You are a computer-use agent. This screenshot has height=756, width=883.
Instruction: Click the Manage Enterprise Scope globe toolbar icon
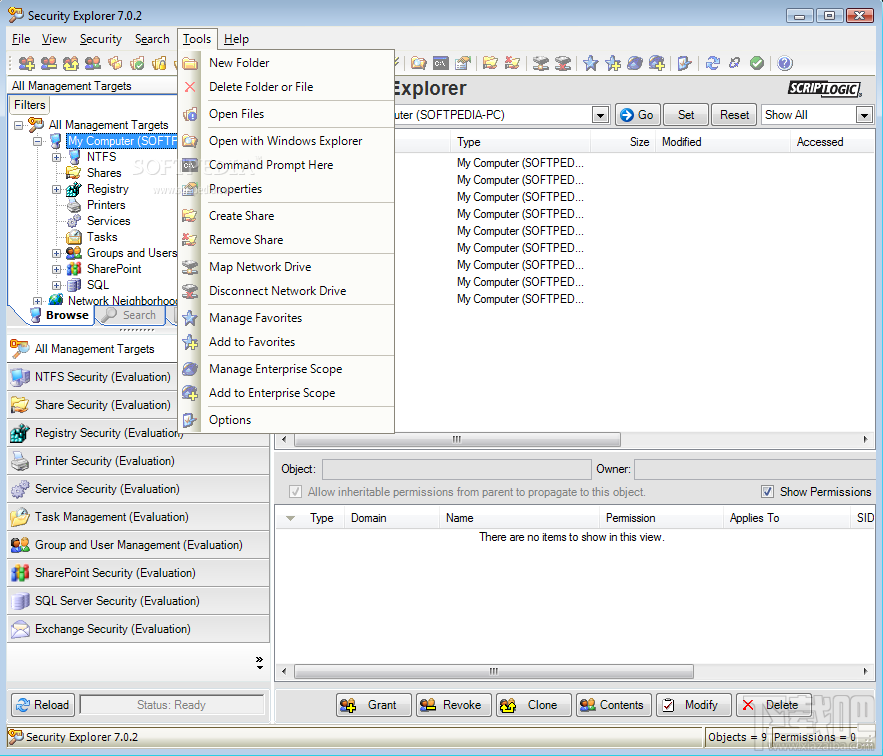tap(635, 63)
